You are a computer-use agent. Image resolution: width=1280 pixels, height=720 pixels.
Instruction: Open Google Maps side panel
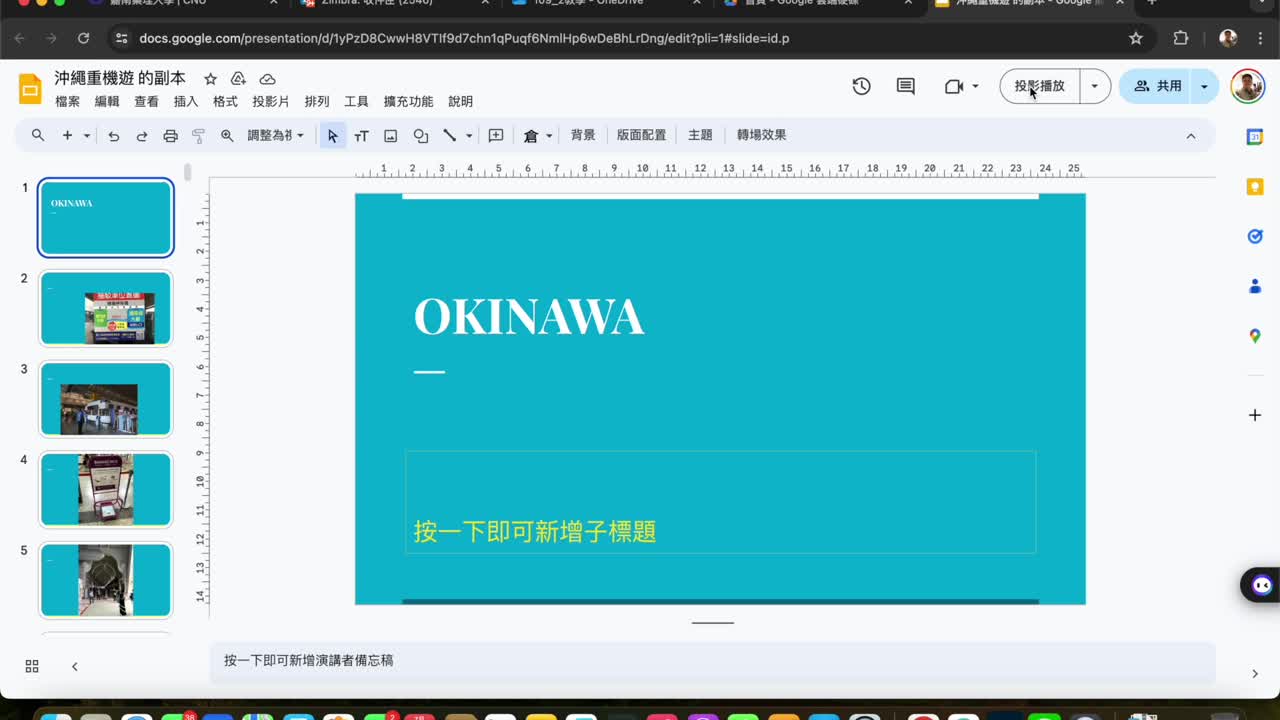coord(1255,336)
